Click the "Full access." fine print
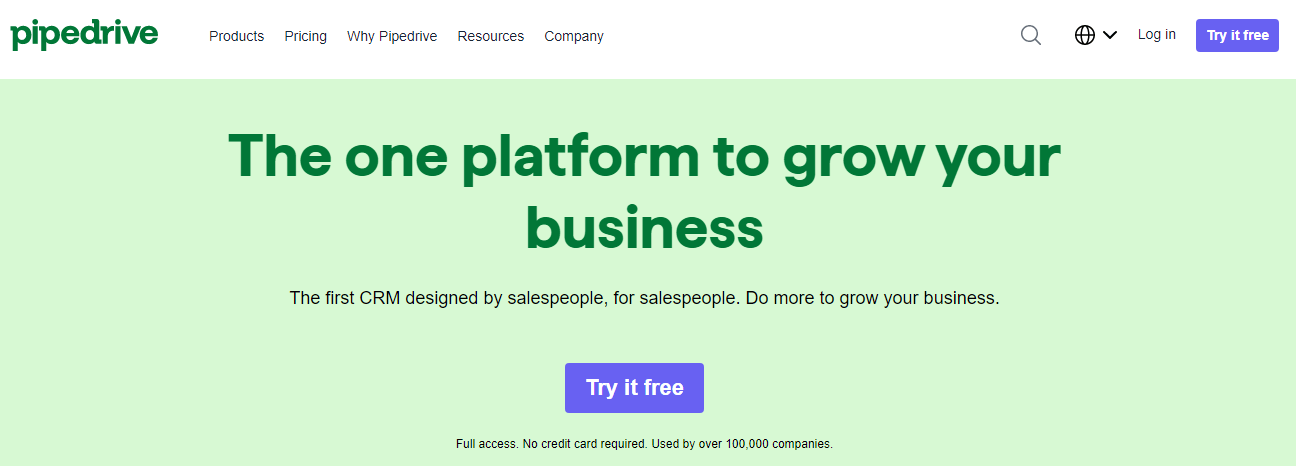1296x466 pixels. 486,443
